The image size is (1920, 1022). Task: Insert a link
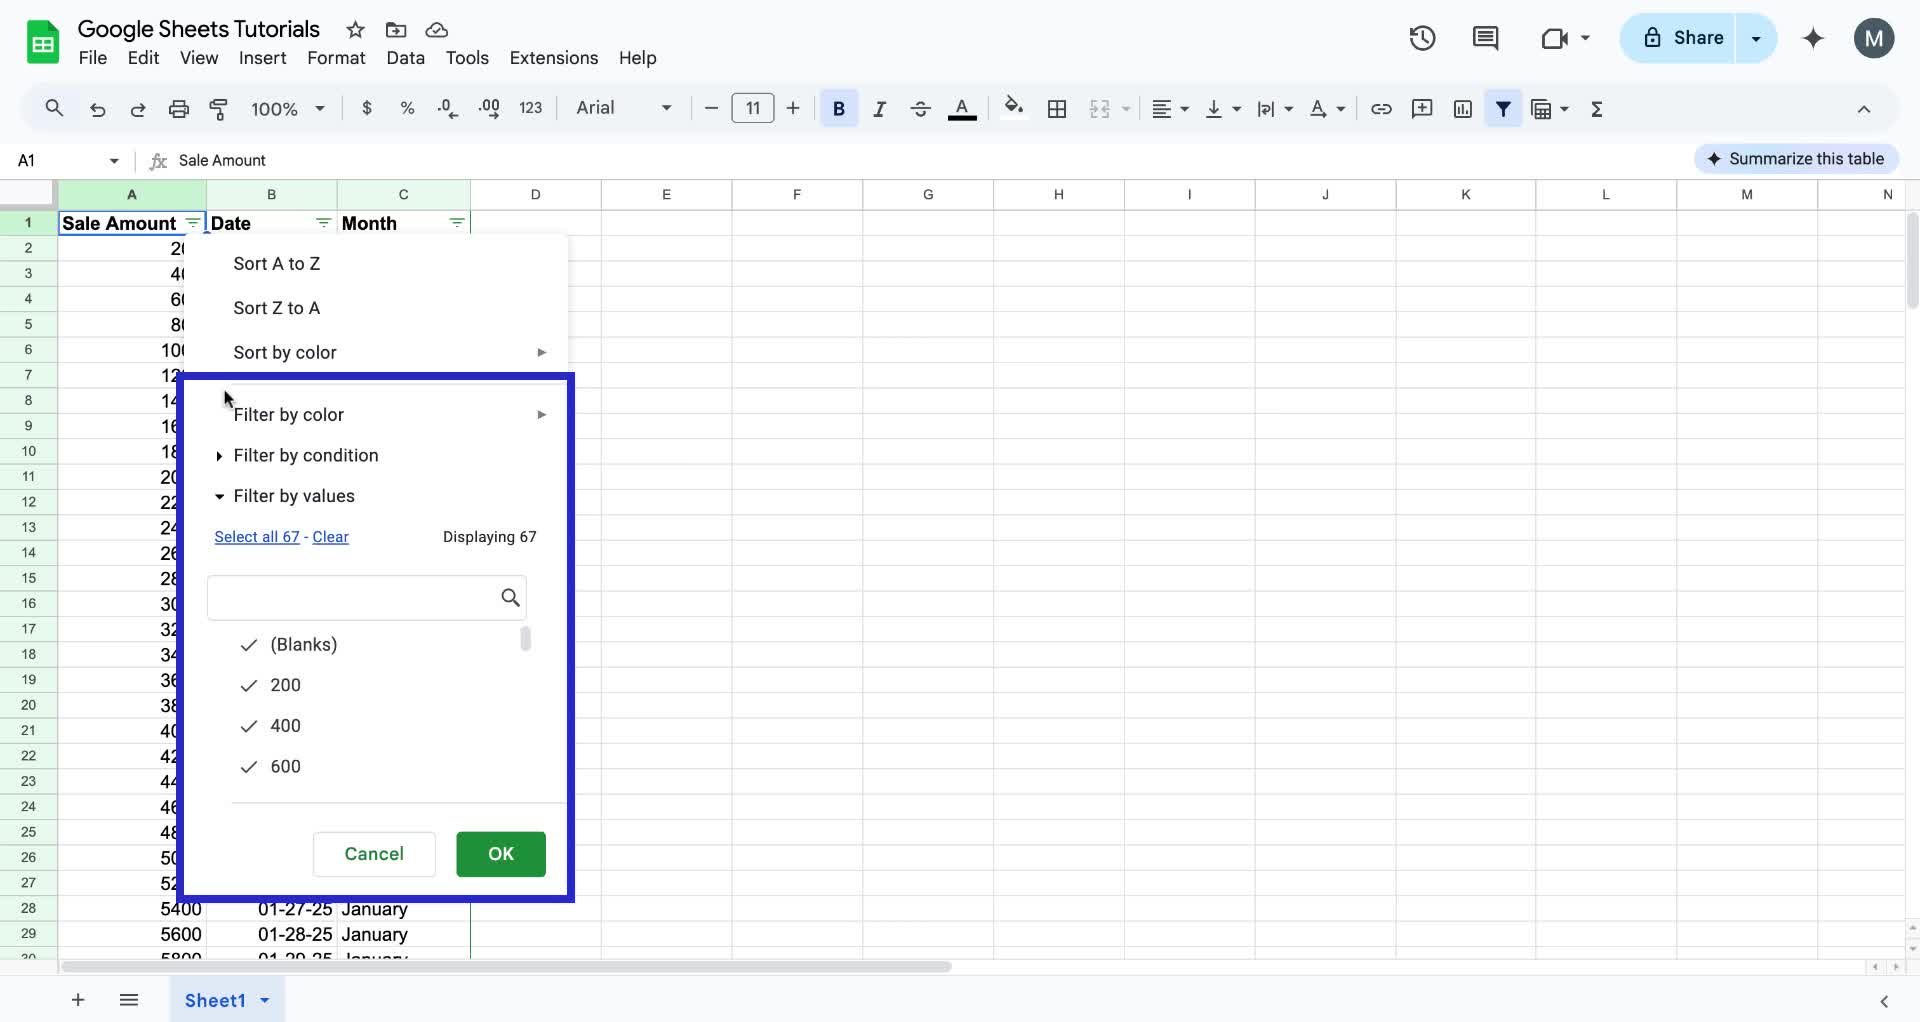(x=1381, y=109)
